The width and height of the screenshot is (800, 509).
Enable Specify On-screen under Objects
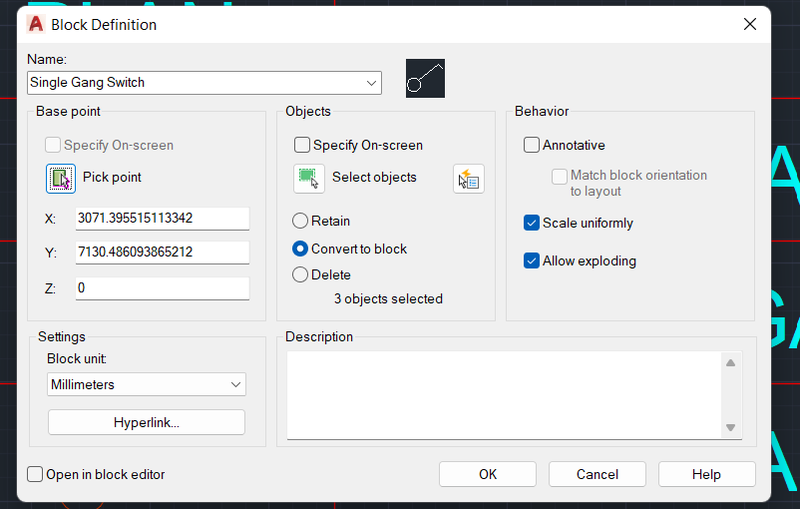(302, 145)
